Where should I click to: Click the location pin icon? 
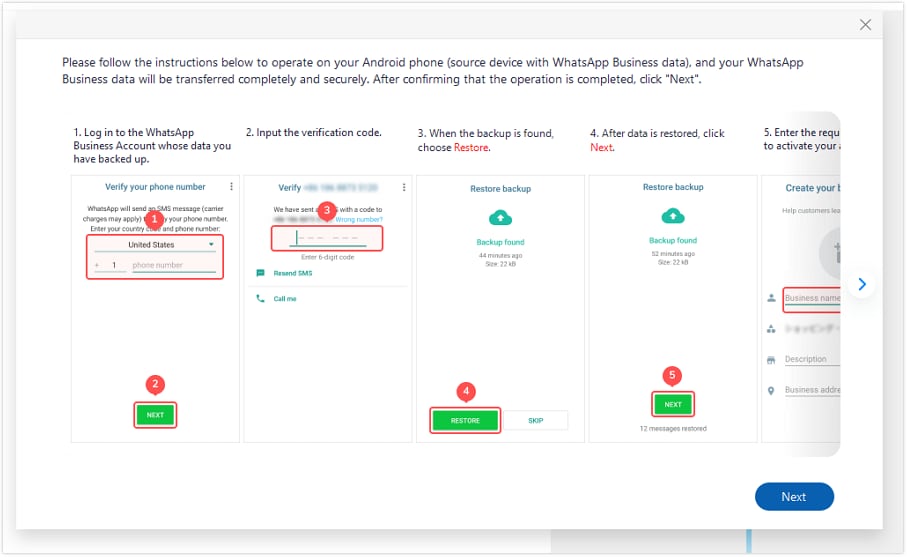click(x=771, y=390)
